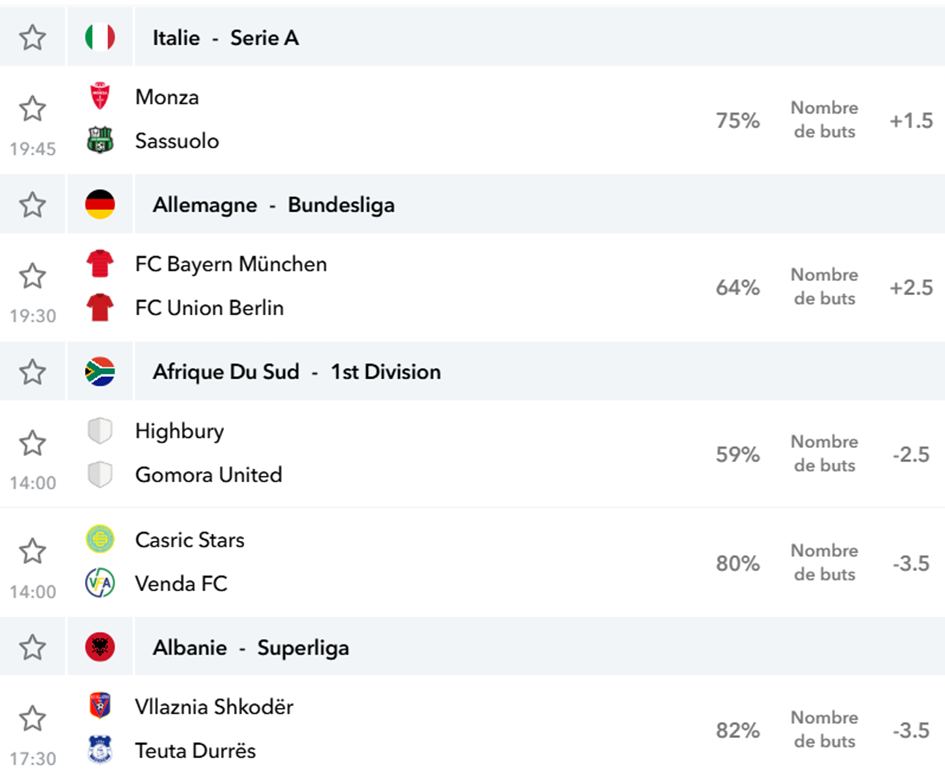This screenshot has width=945, height=778.
Task: Open FC Union Berlin team page
Action: 209,308
